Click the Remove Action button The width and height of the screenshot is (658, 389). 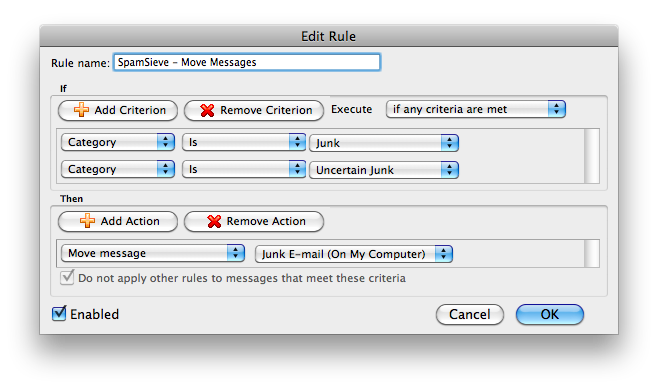(254, 221)
